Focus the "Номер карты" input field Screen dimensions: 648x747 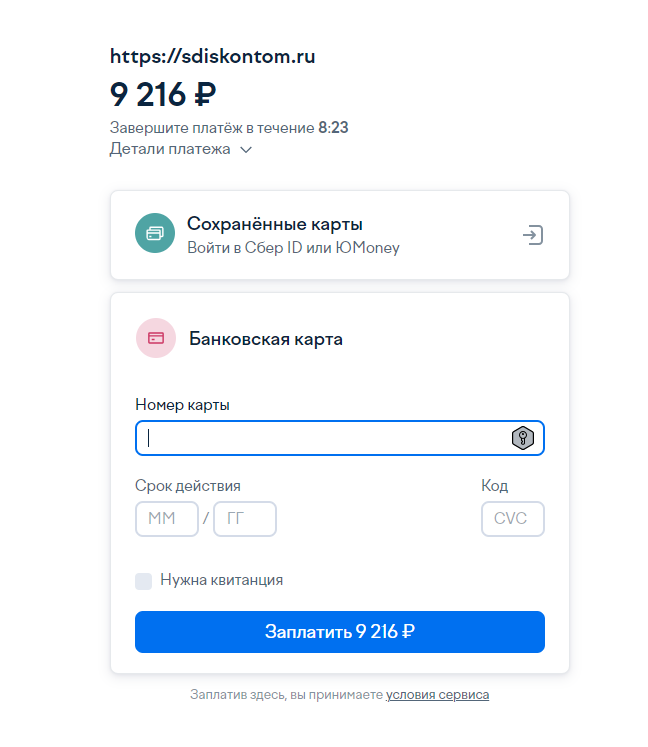click(320, 438)
